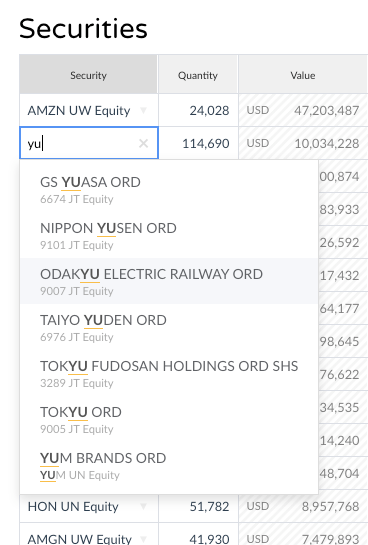This screenshot has width=368, height=545.
Task: Click the Quantity column header
Action: pos(198,74)
